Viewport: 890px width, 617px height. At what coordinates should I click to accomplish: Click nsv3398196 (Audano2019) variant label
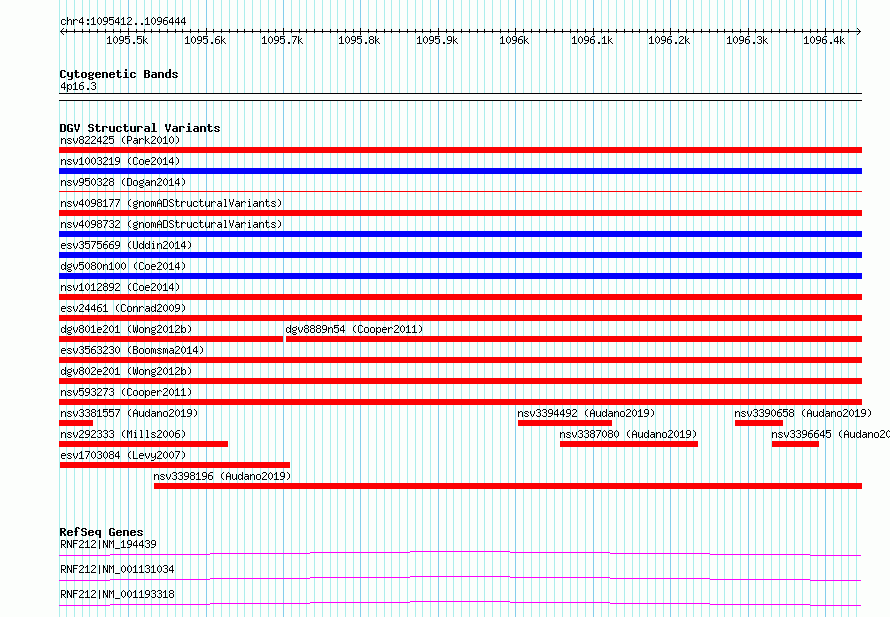(x=222, y=476)
